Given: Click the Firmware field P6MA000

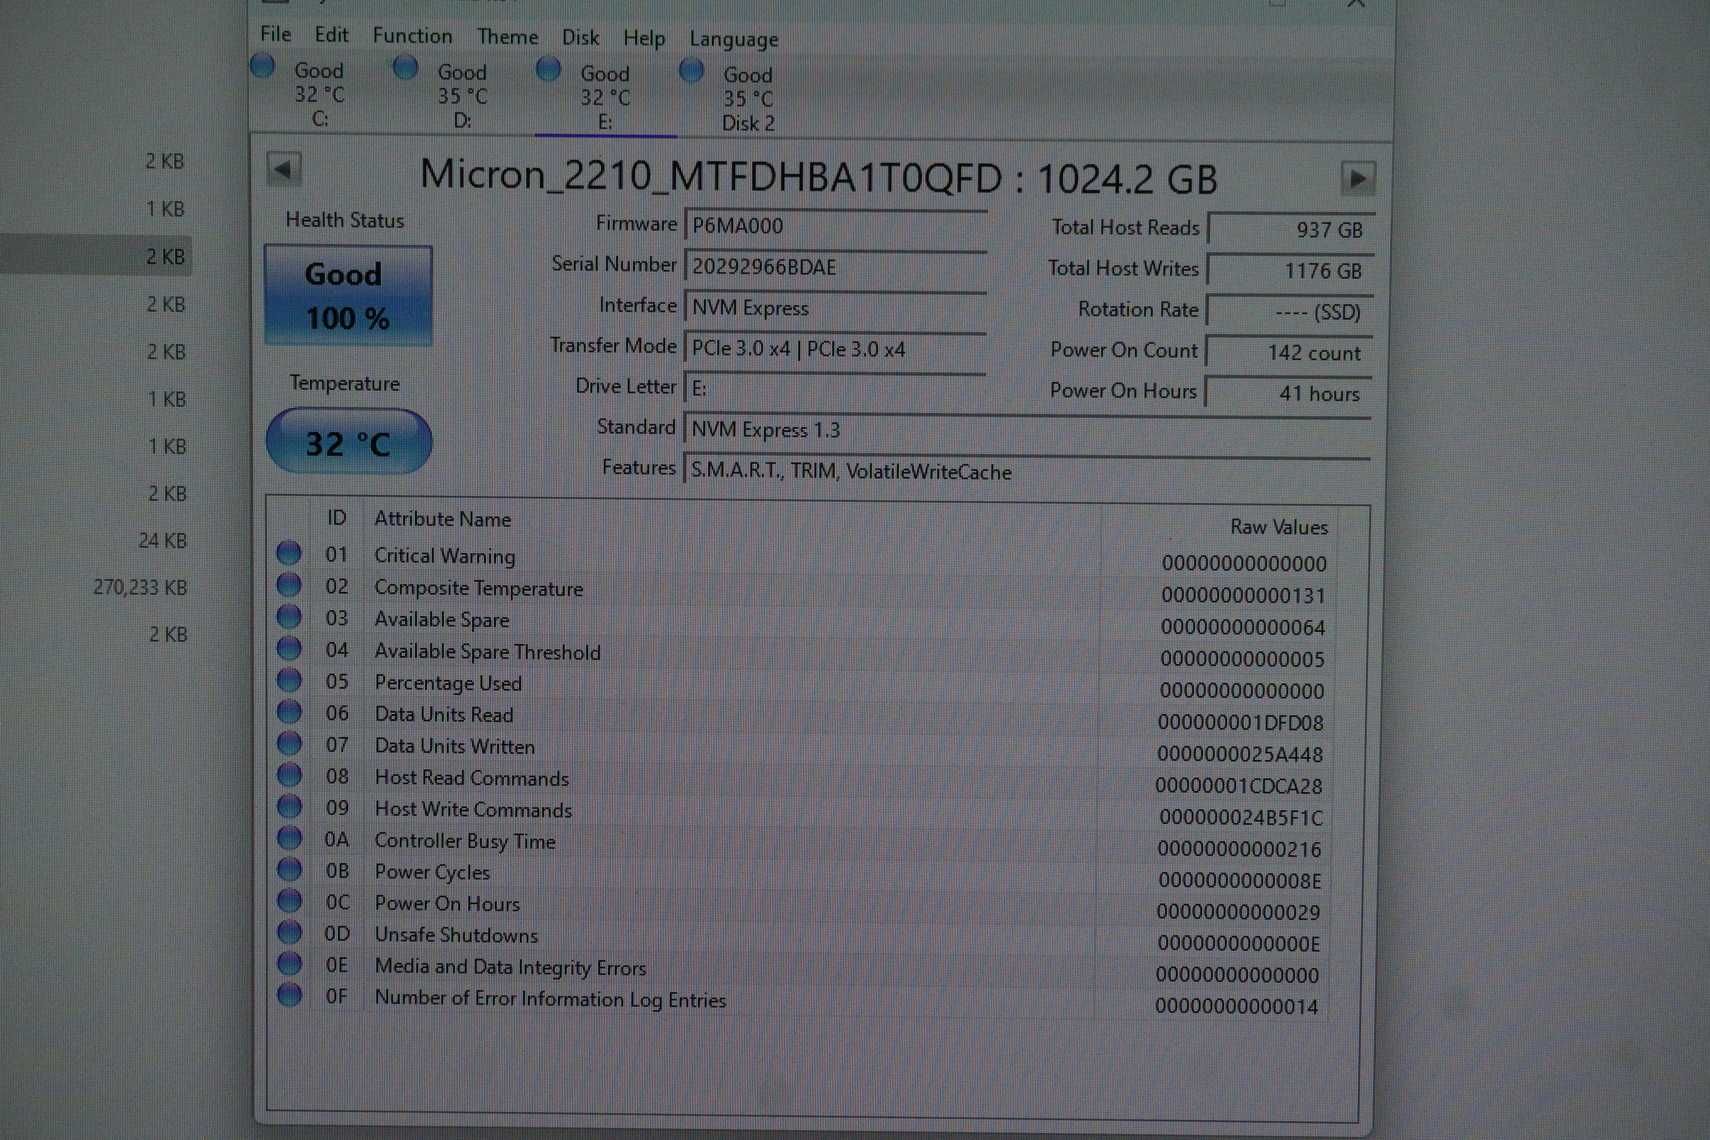Looking at the screenshot, I should coord(835,226).
